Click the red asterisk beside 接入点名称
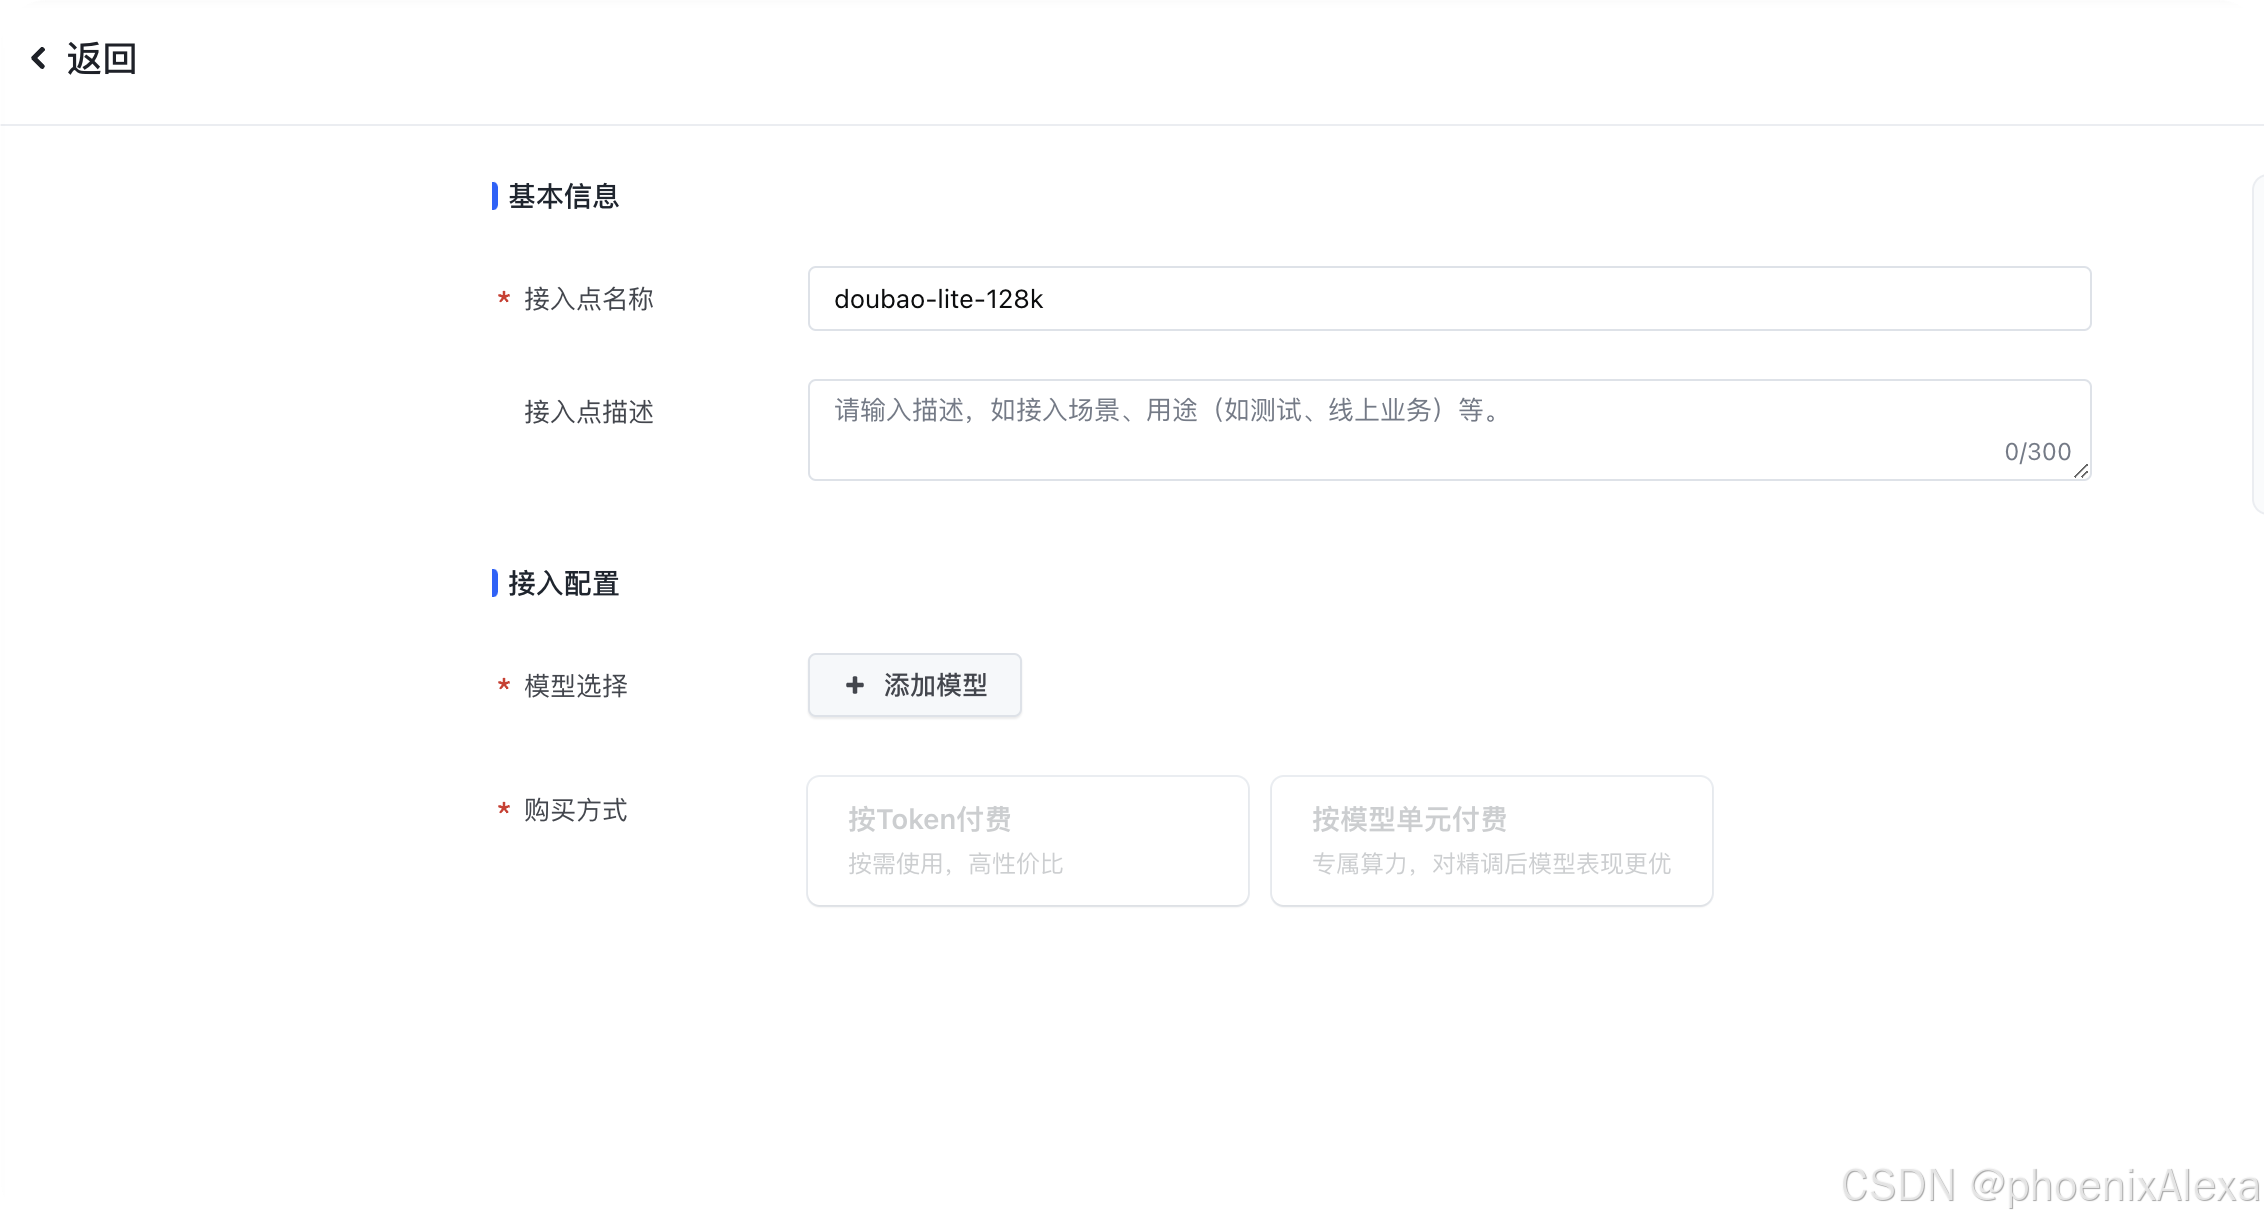Image resolution: width=2264 pixels, height=1224 pixels. tap(504, 299)
